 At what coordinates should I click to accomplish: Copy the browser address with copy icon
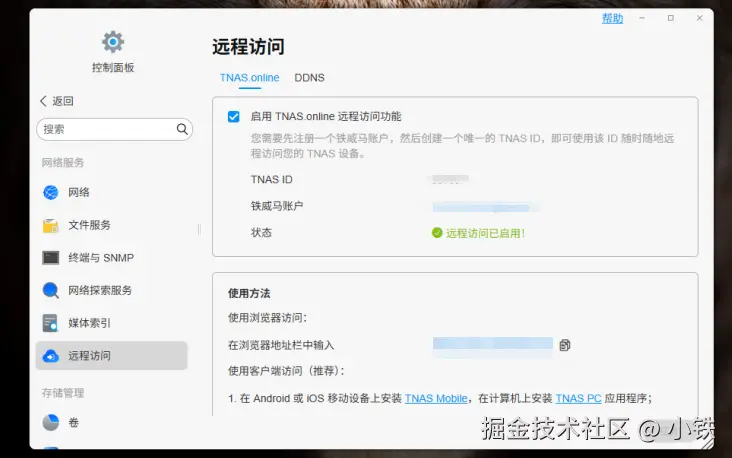tap(565, 345)
